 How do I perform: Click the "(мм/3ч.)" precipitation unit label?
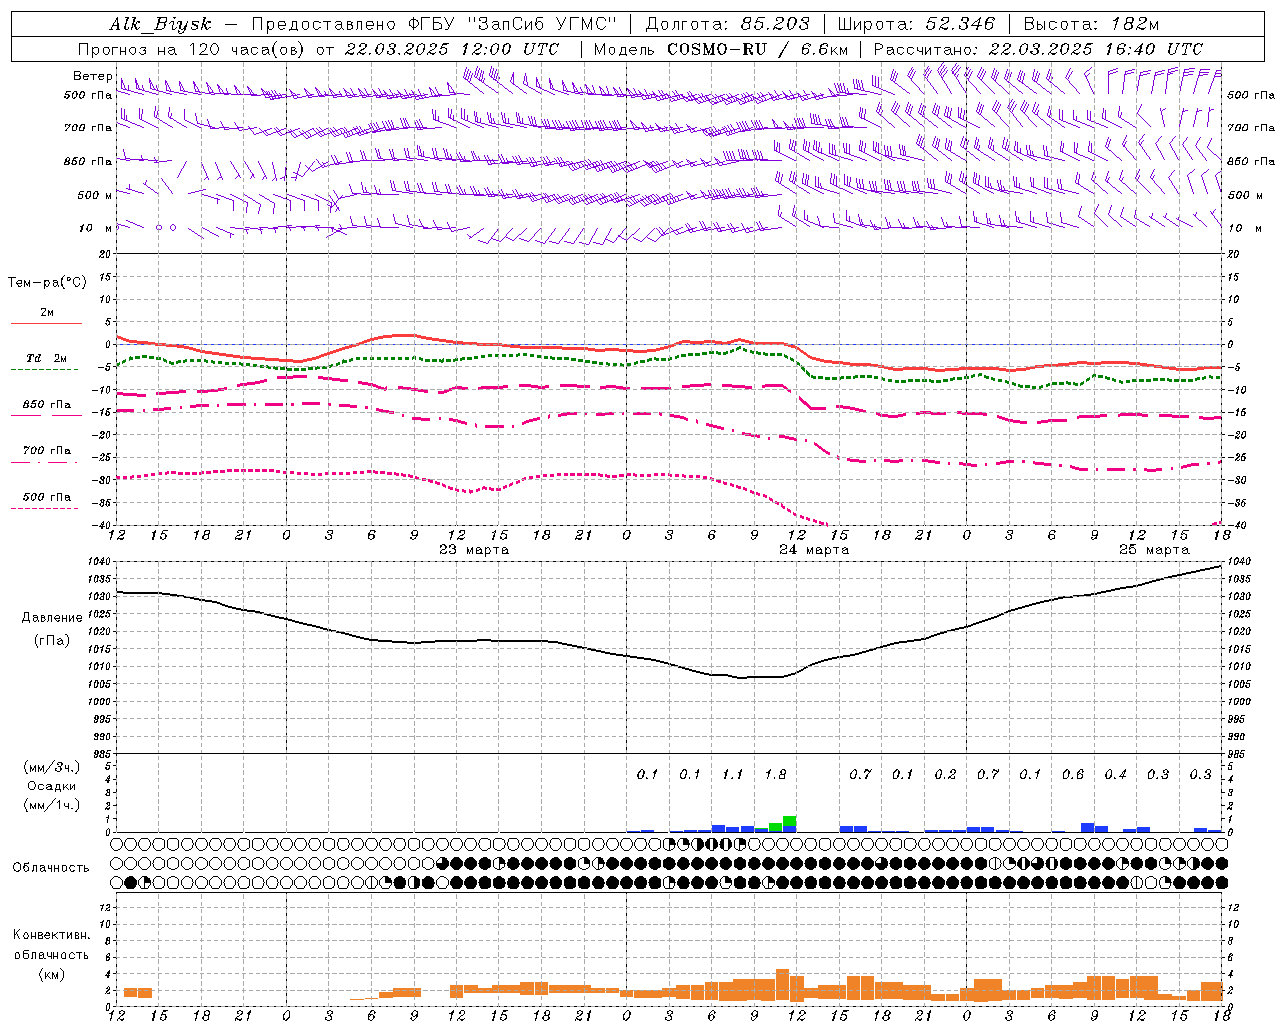point(50,767)
